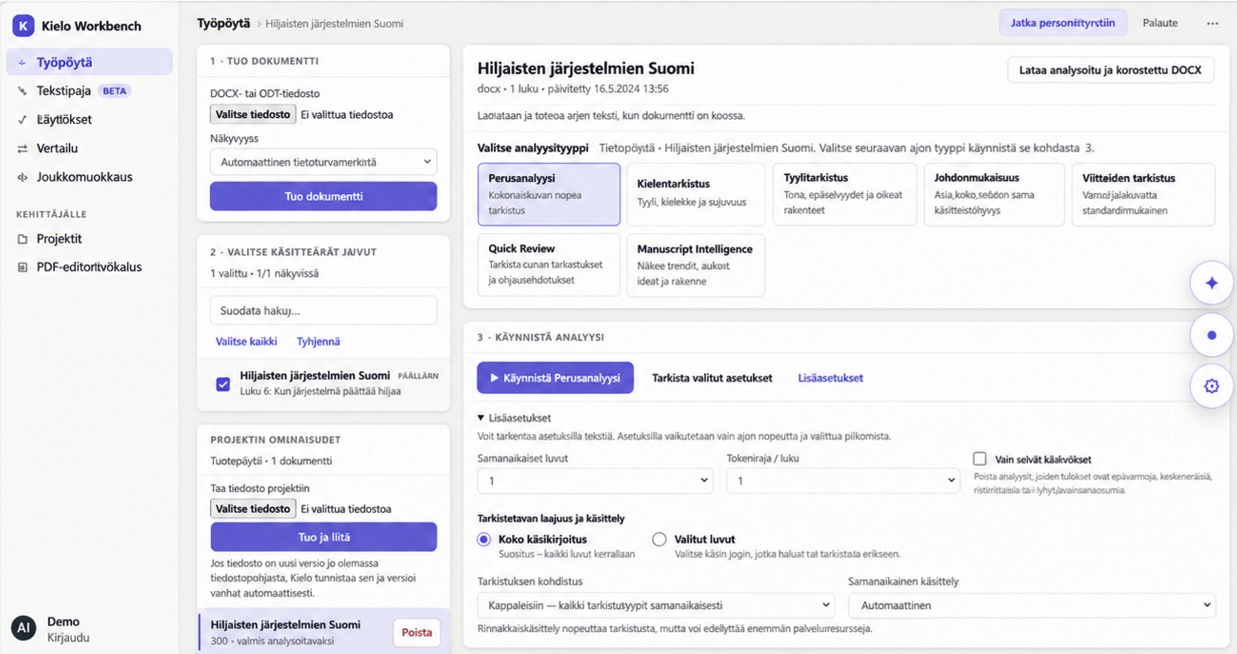Click the Poista button
This screenshot has height=654, width=1237.
[417, 632]
